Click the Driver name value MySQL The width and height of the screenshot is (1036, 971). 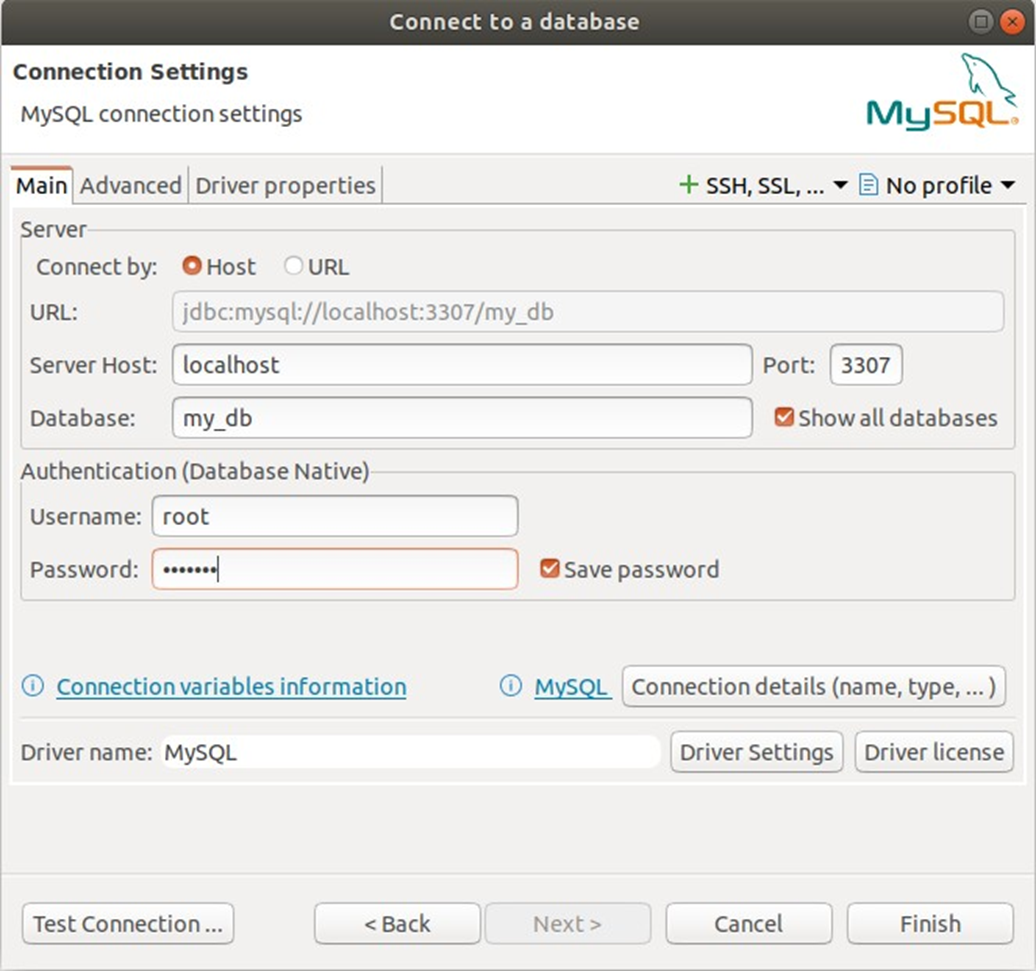410,752
